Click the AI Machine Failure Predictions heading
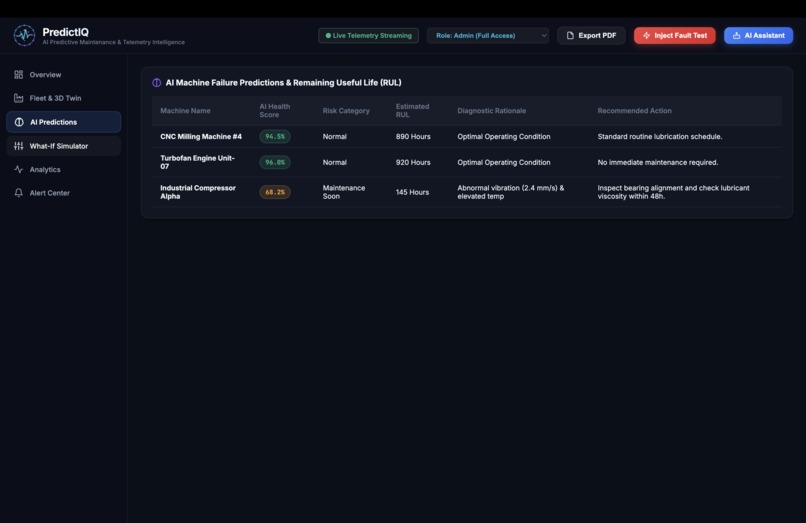This screenshot has width=806, height=523. pos(283,83)
